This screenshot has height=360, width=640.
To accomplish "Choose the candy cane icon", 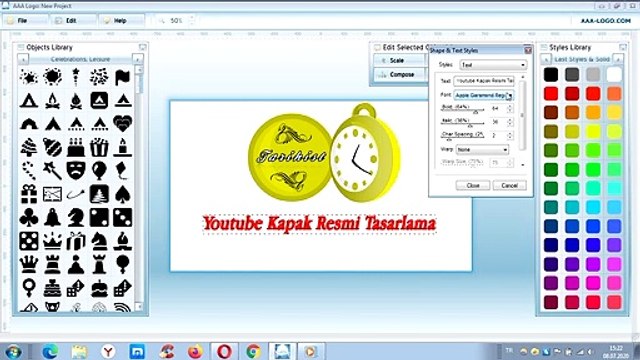I will tap(29, 171).
